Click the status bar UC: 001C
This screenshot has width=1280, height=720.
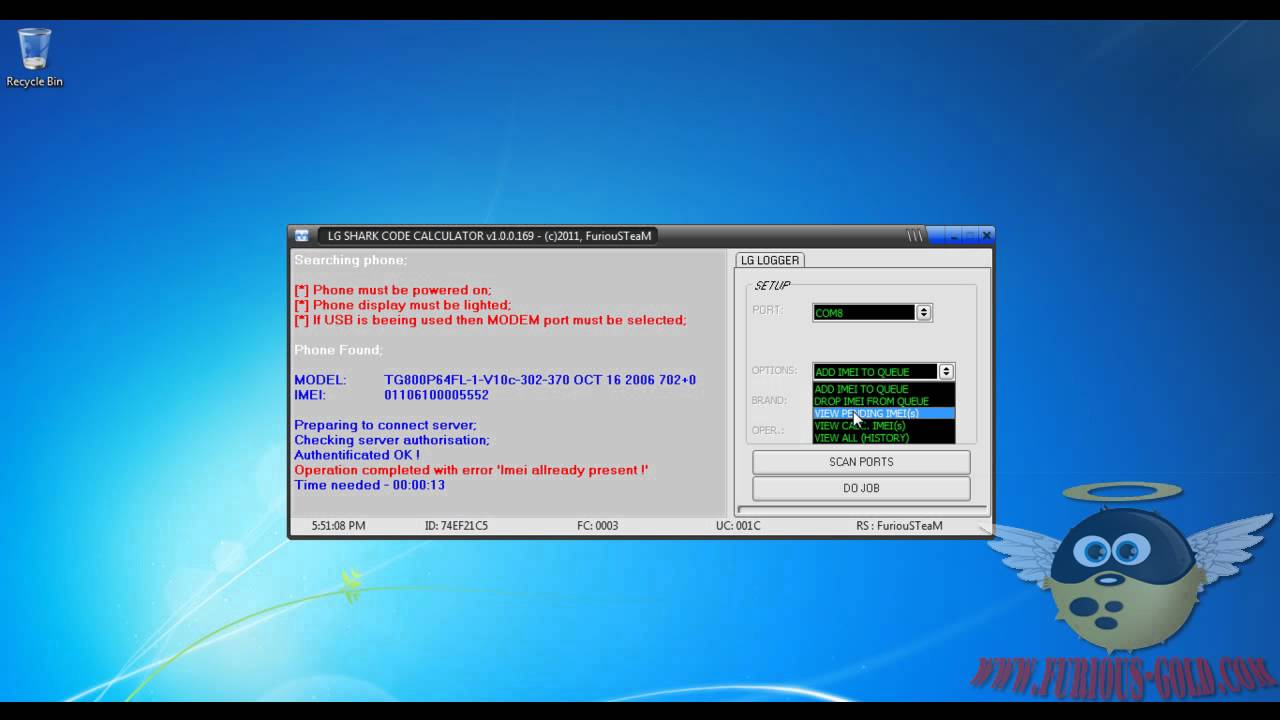tap(738, 526)
